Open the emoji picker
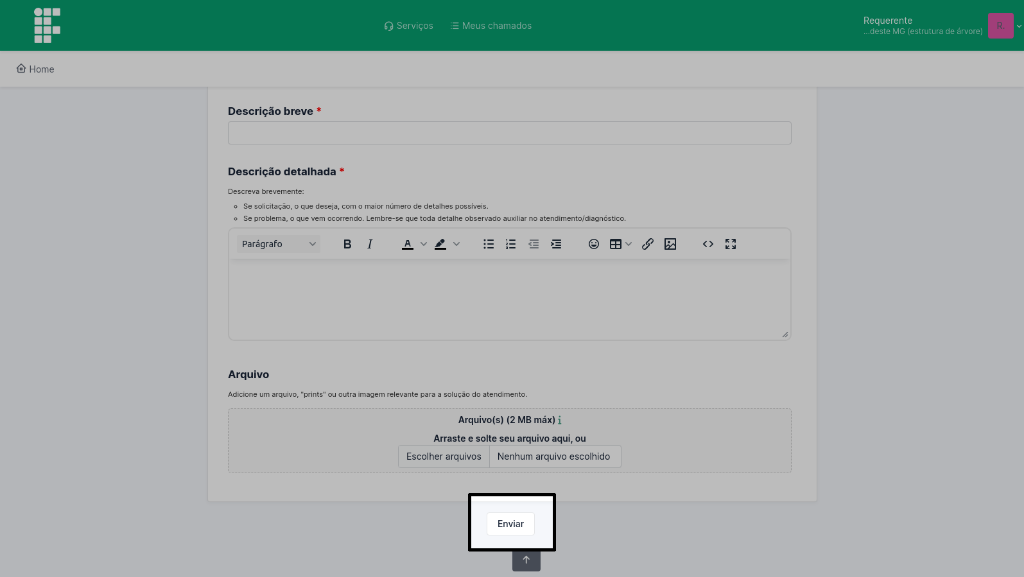Viewport: 1024px width, 577px height. coord(593,244)
